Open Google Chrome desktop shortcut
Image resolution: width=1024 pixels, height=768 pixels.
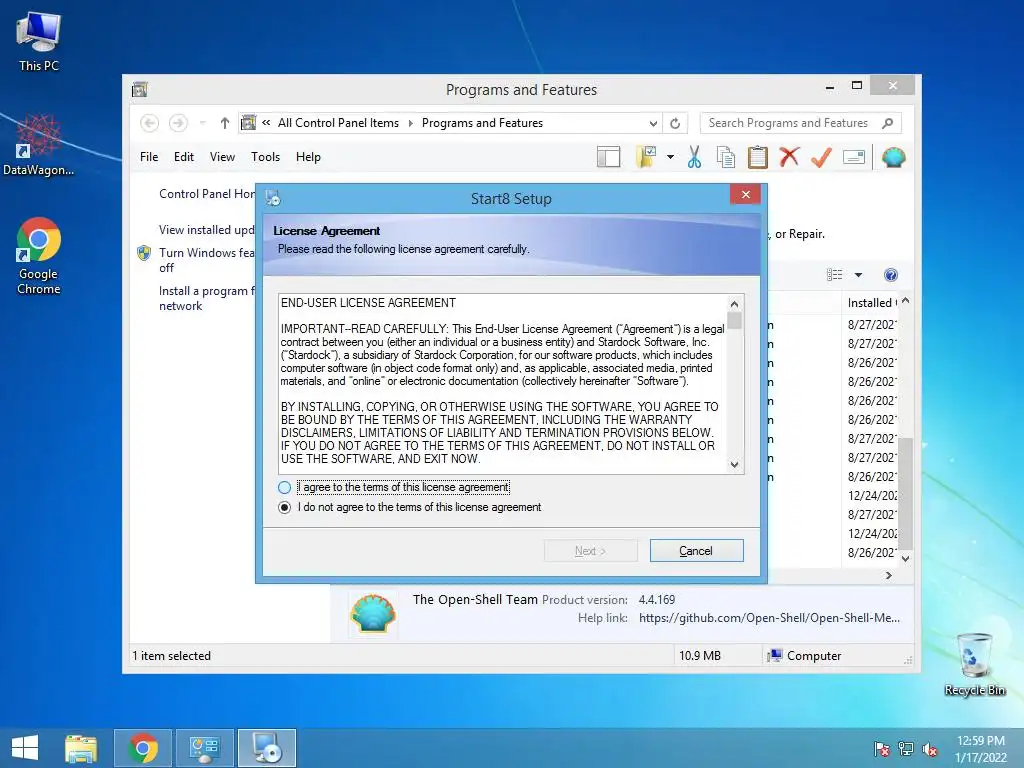coord(39,256)
